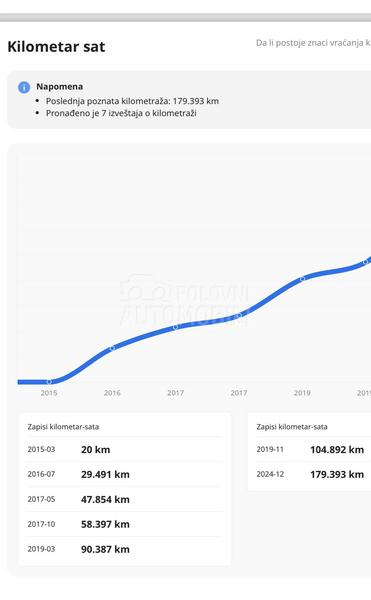Select the 2019 data point on the mileage curve
Screen dimensions: 371x600
pyautogui.click(x=302, y=279)
